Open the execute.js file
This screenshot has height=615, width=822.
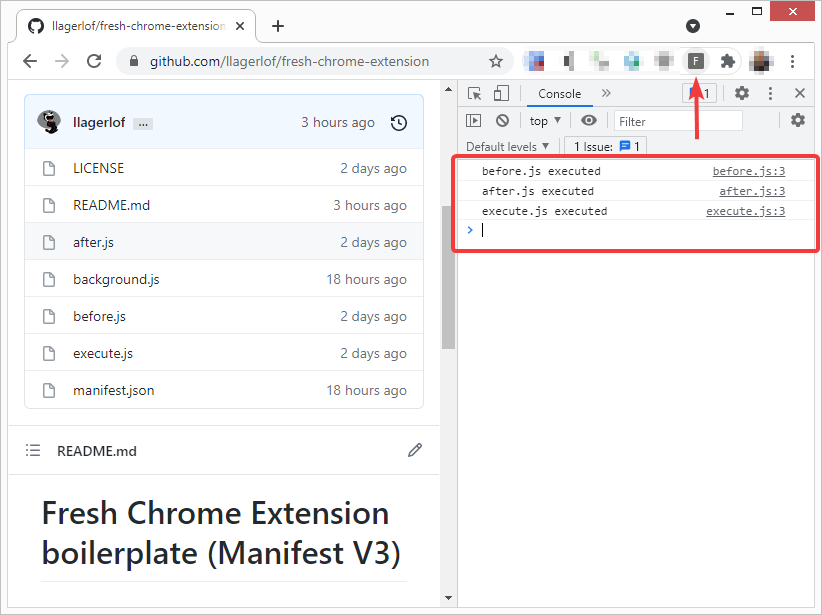pos(103,353)
